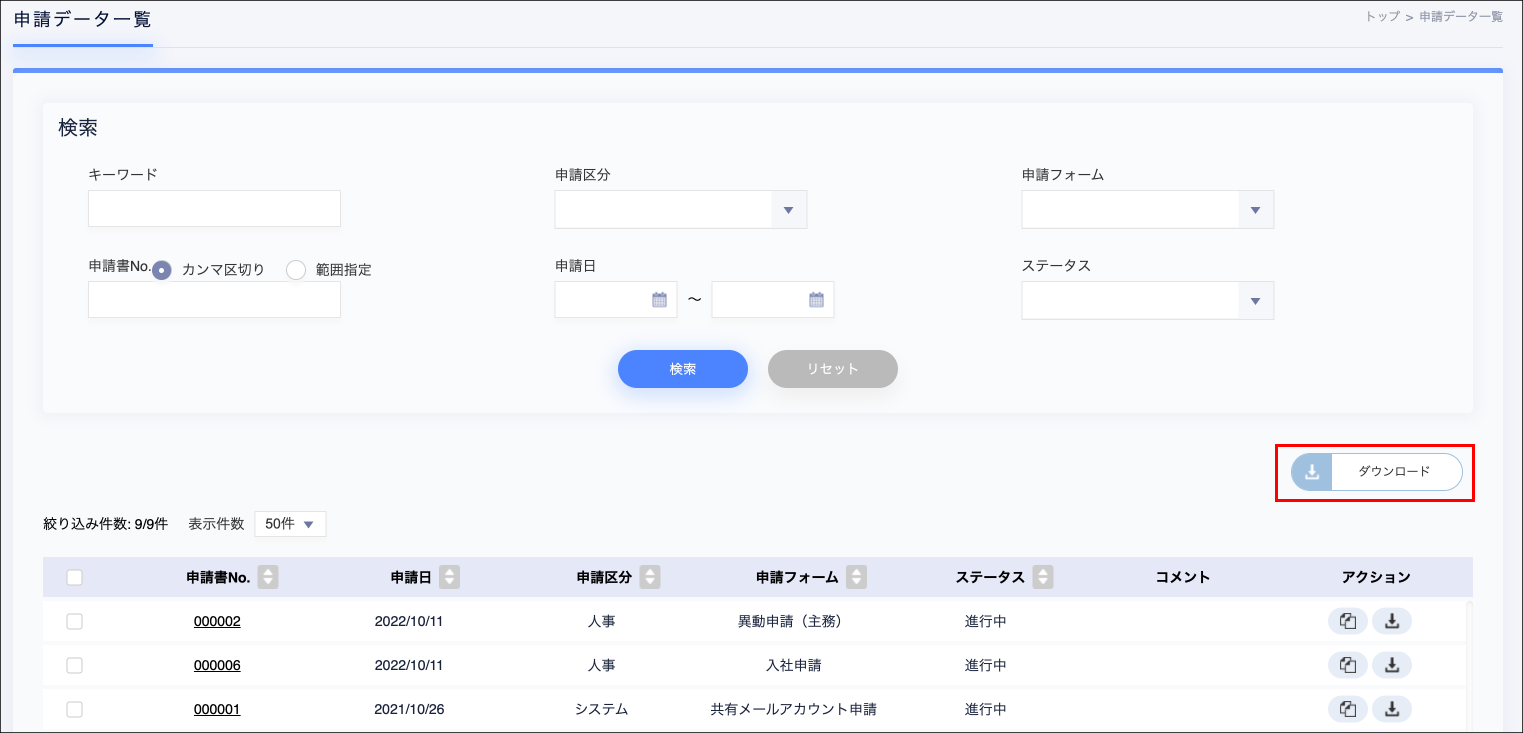Open the 申請日 end date calendar
This screenshot has width=1523, height=733.
(x=816, y=300)
